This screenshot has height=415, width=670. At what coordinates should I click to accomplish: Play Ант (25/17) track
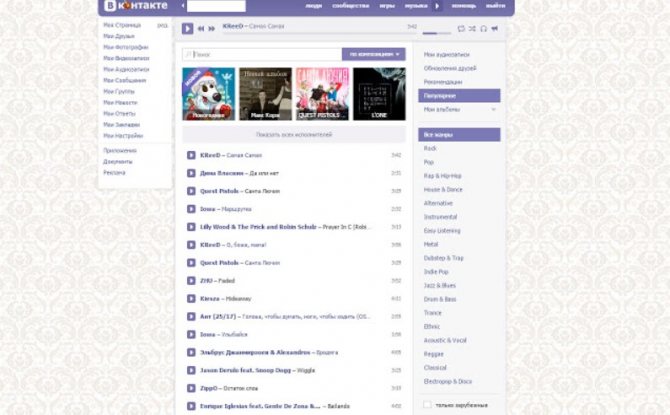(x=191, y=317)
